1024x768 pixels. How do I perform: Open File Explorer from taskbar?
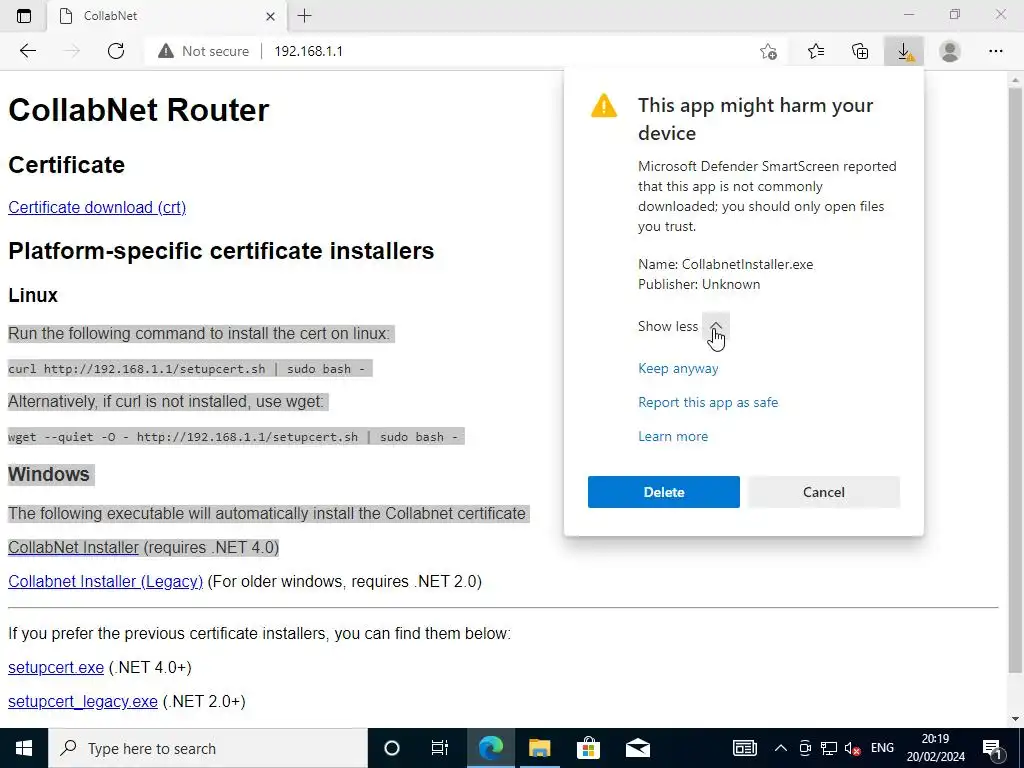(x=539, y=748)
